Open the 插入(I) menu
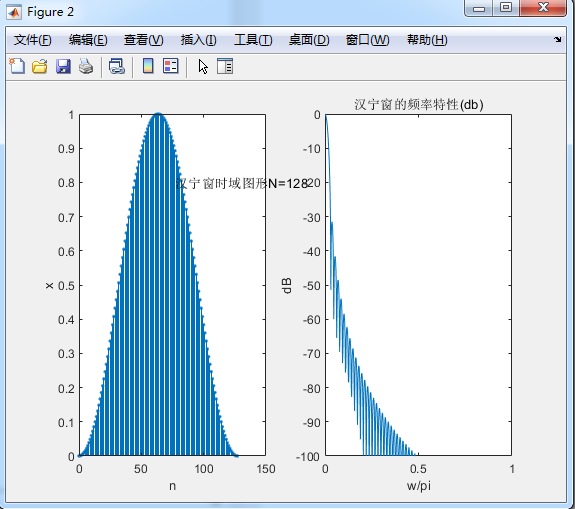The height and width of the screenshot is (509, 575). pos(198,40)
